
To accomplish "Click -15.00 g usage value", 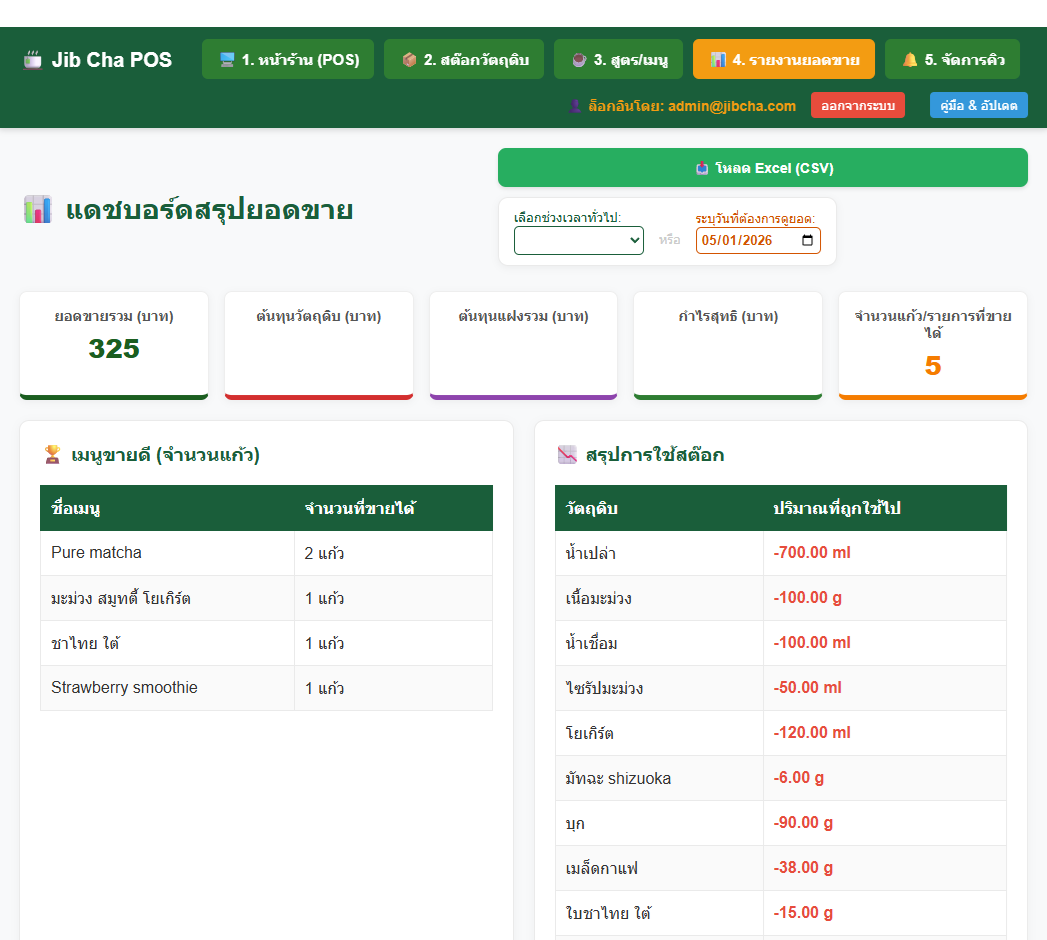I will click(x=803, y=913).
